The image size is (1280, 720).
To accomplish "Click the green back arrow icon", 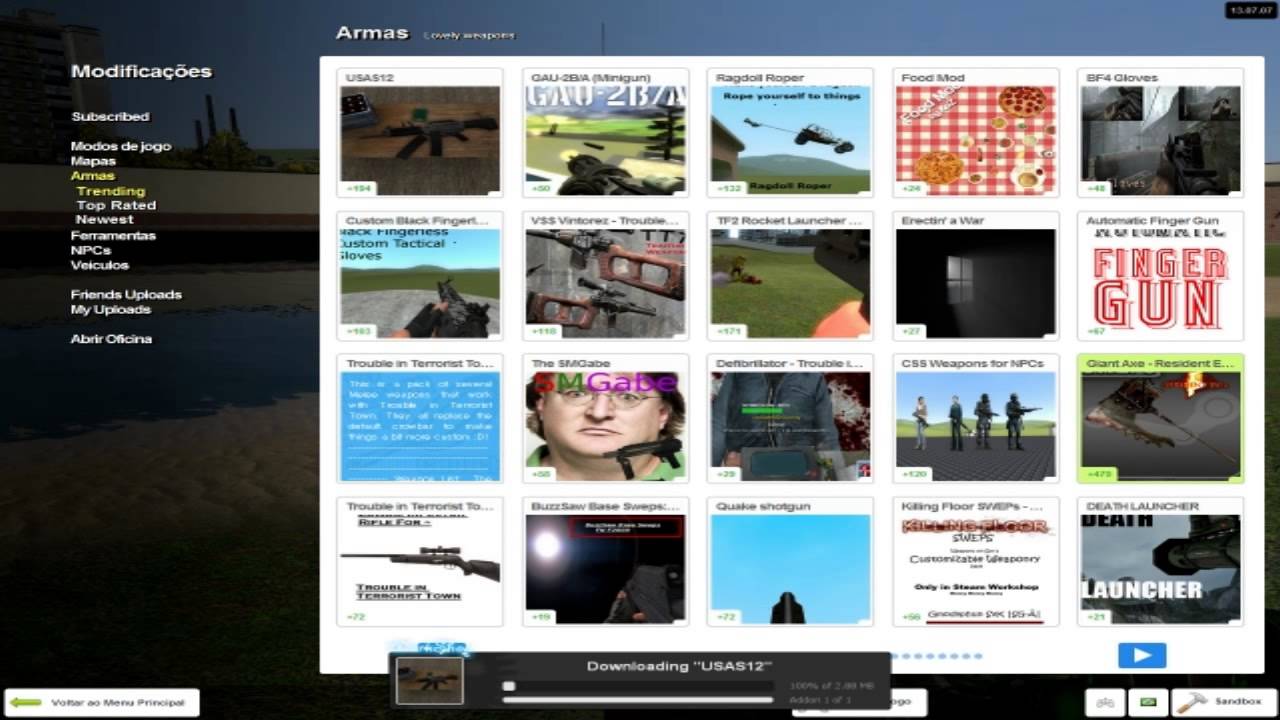I will coord(25,702).
